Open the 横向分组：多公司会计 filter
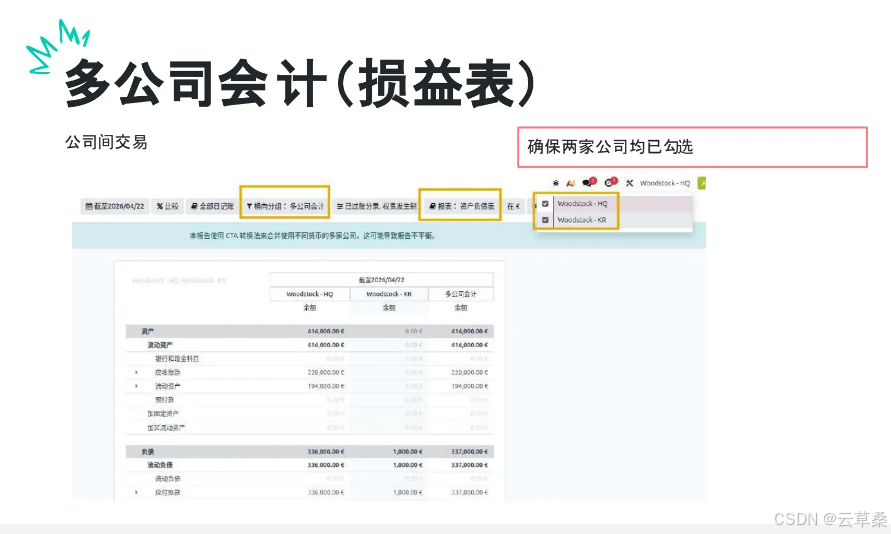 pyautogui.click(x=285, y=206)
